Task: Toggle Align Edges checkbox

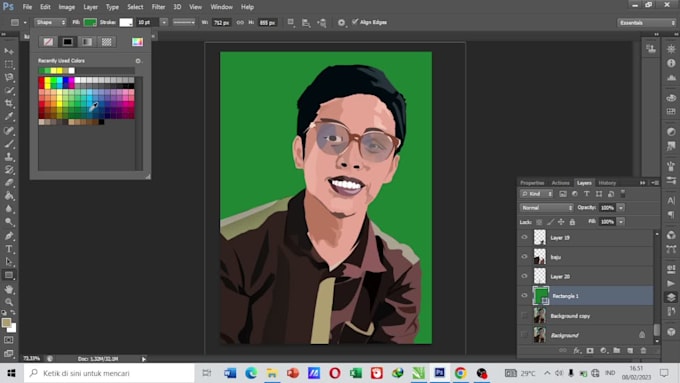Action: (x=355, y=22)
